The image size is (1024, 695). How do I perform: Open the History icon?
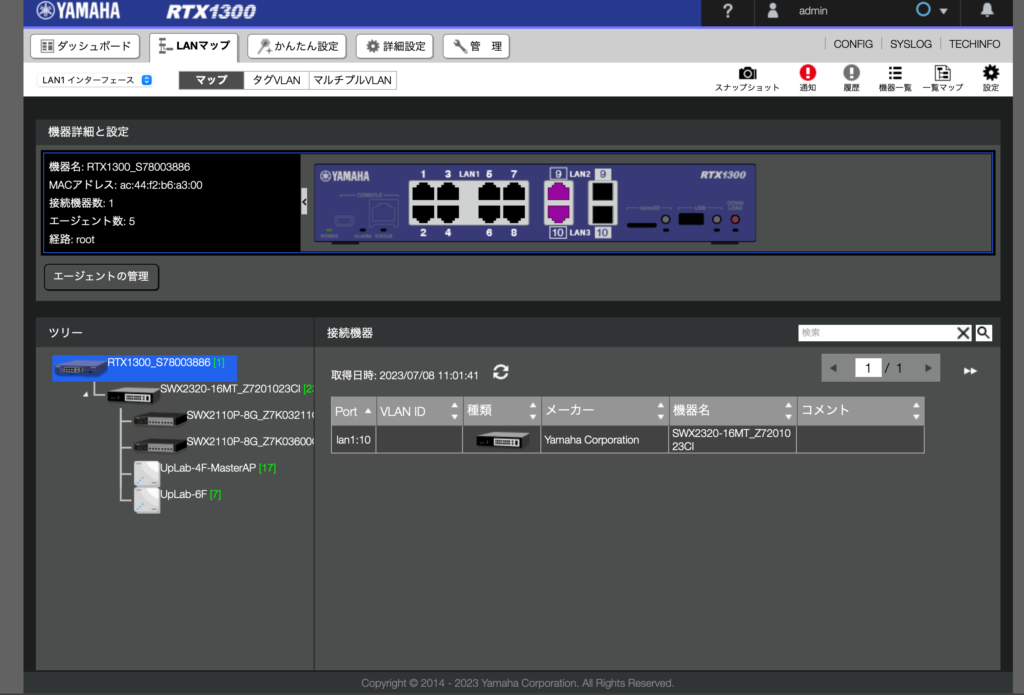pos(851,74)
